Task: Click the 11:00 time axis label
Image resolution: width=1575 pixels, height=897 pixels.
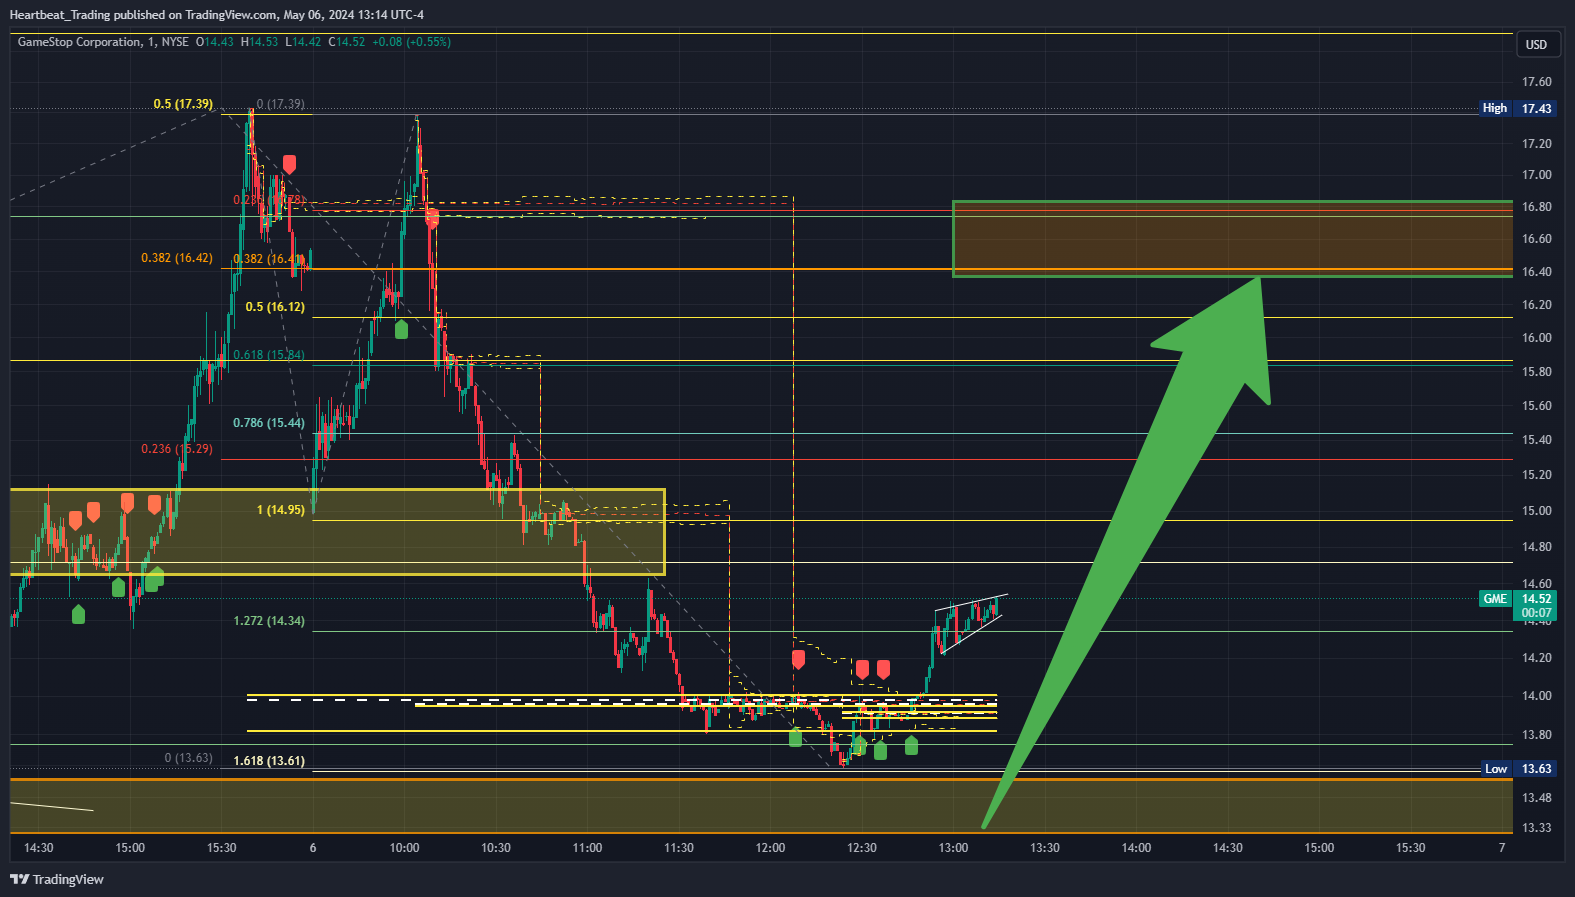Action: [x=587, y=848]
